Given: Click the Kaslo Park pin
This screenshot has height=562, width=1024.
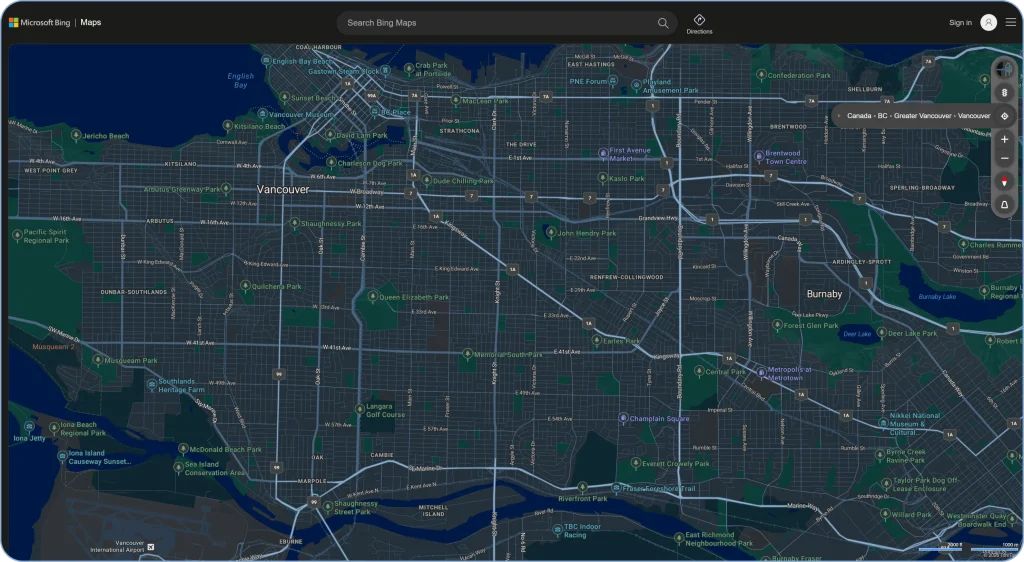Looking at the screenshot, I should 603,178.
